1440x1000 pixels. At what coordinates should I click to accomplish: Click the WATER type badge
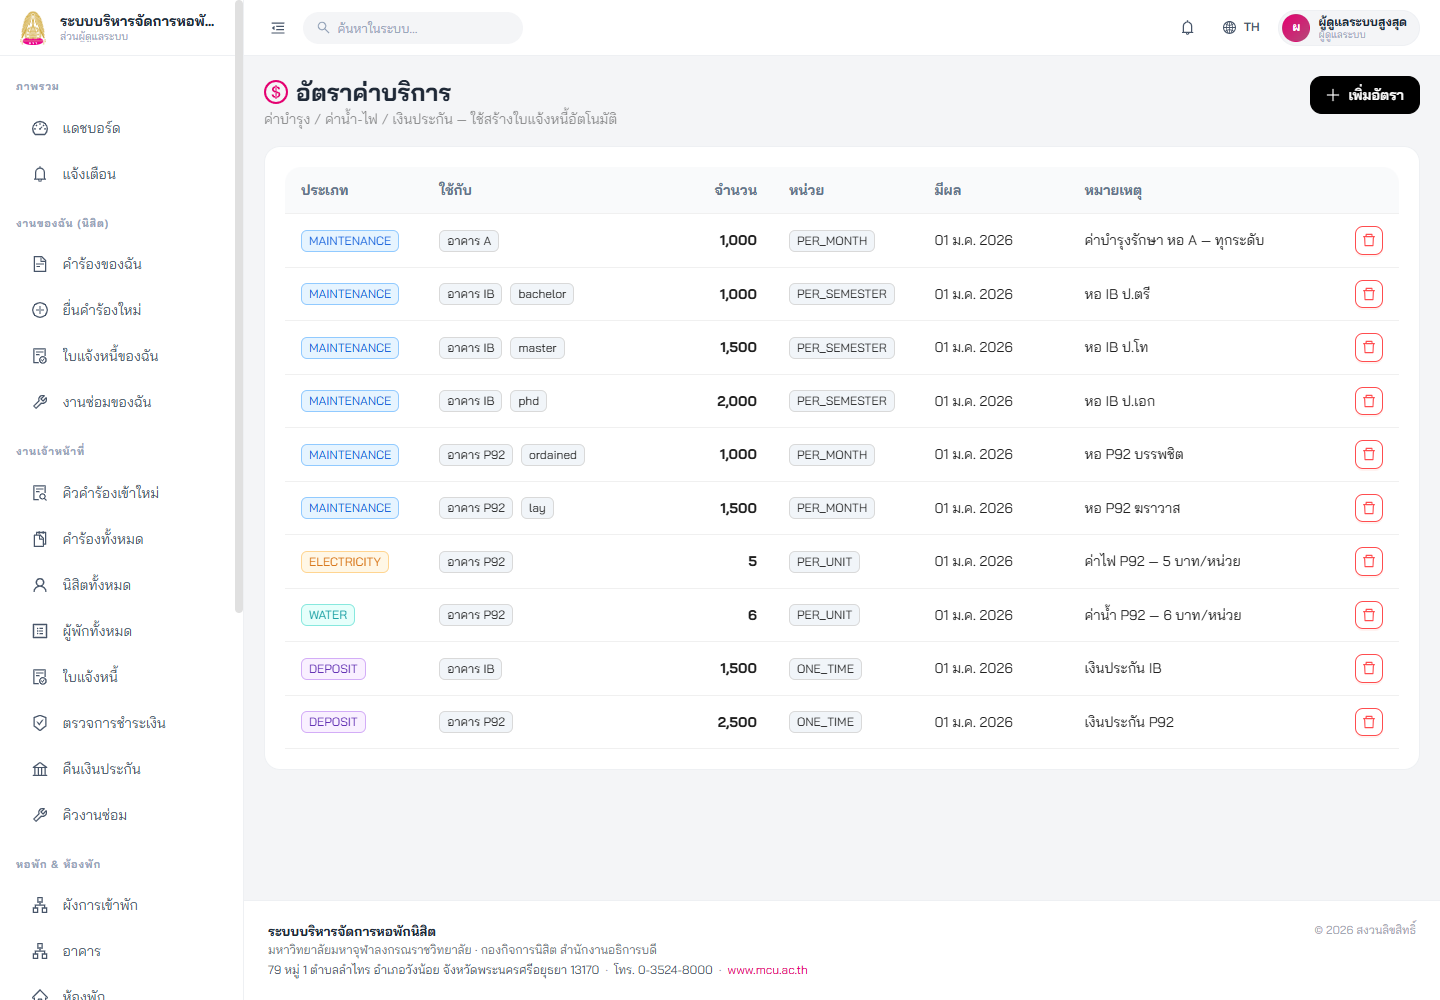[x=328, y=615]
